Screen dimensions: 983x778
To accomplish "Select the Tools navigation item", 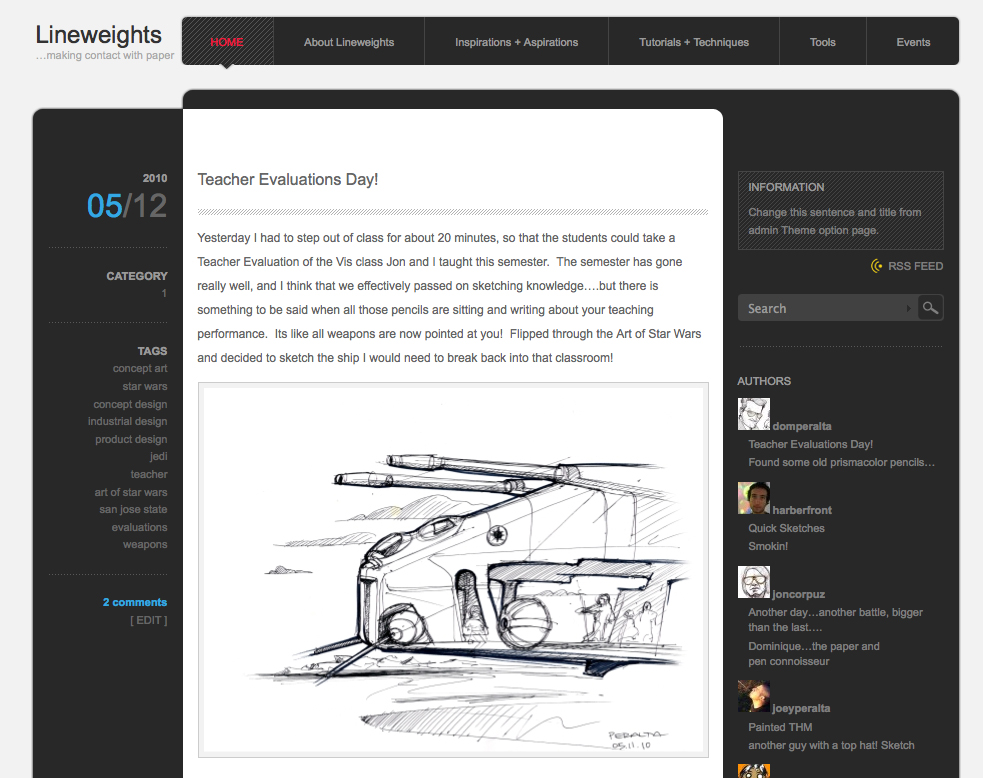I will pyautogui.click(x=823, y=42).
